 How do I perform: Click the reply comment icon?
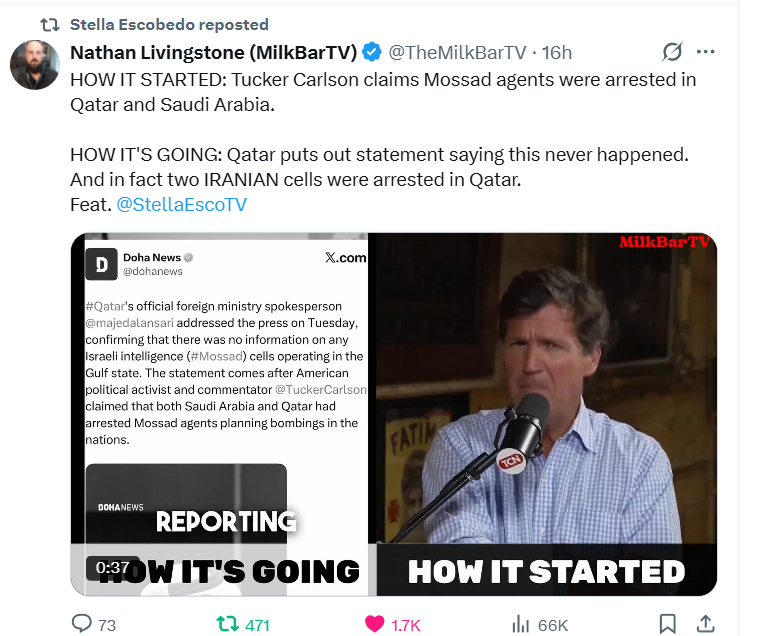[x=82, y=624]
